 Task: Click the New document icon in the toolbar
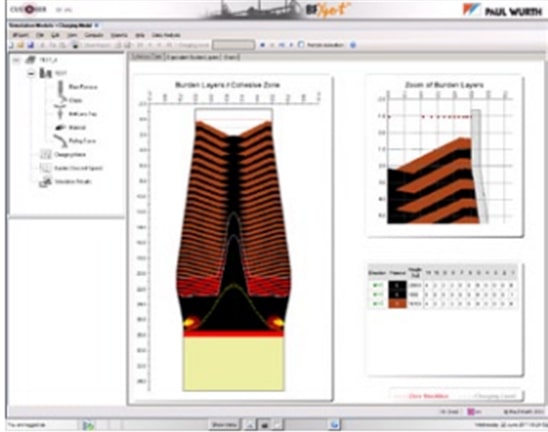click(x=11, y=45)
